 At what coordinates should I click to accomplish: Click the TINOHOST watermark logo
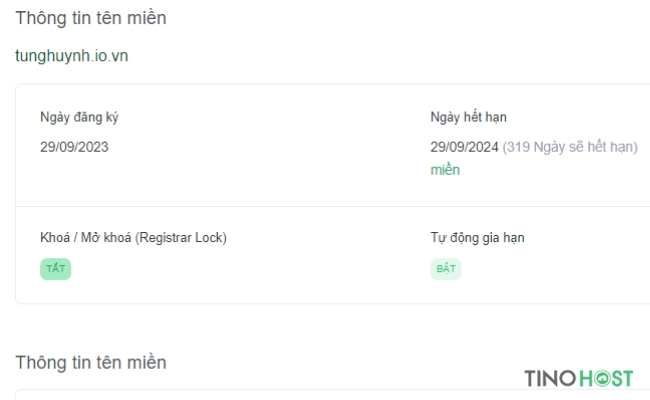coord(579,378)
